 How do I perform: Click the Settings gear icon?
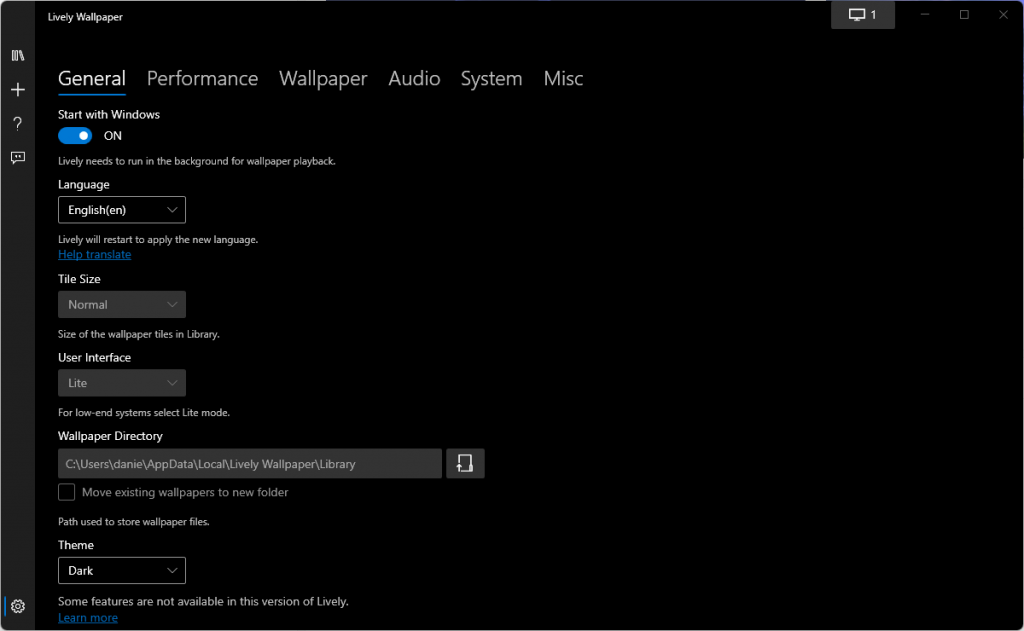(18, 606)
